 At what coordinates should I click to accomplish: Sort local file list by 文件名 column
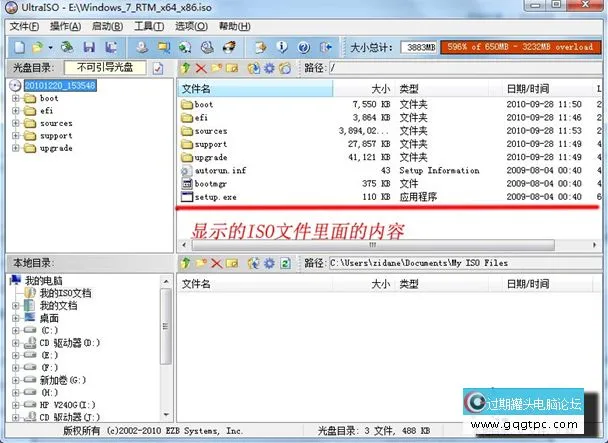pyautogui.click(x=255, y=284)
